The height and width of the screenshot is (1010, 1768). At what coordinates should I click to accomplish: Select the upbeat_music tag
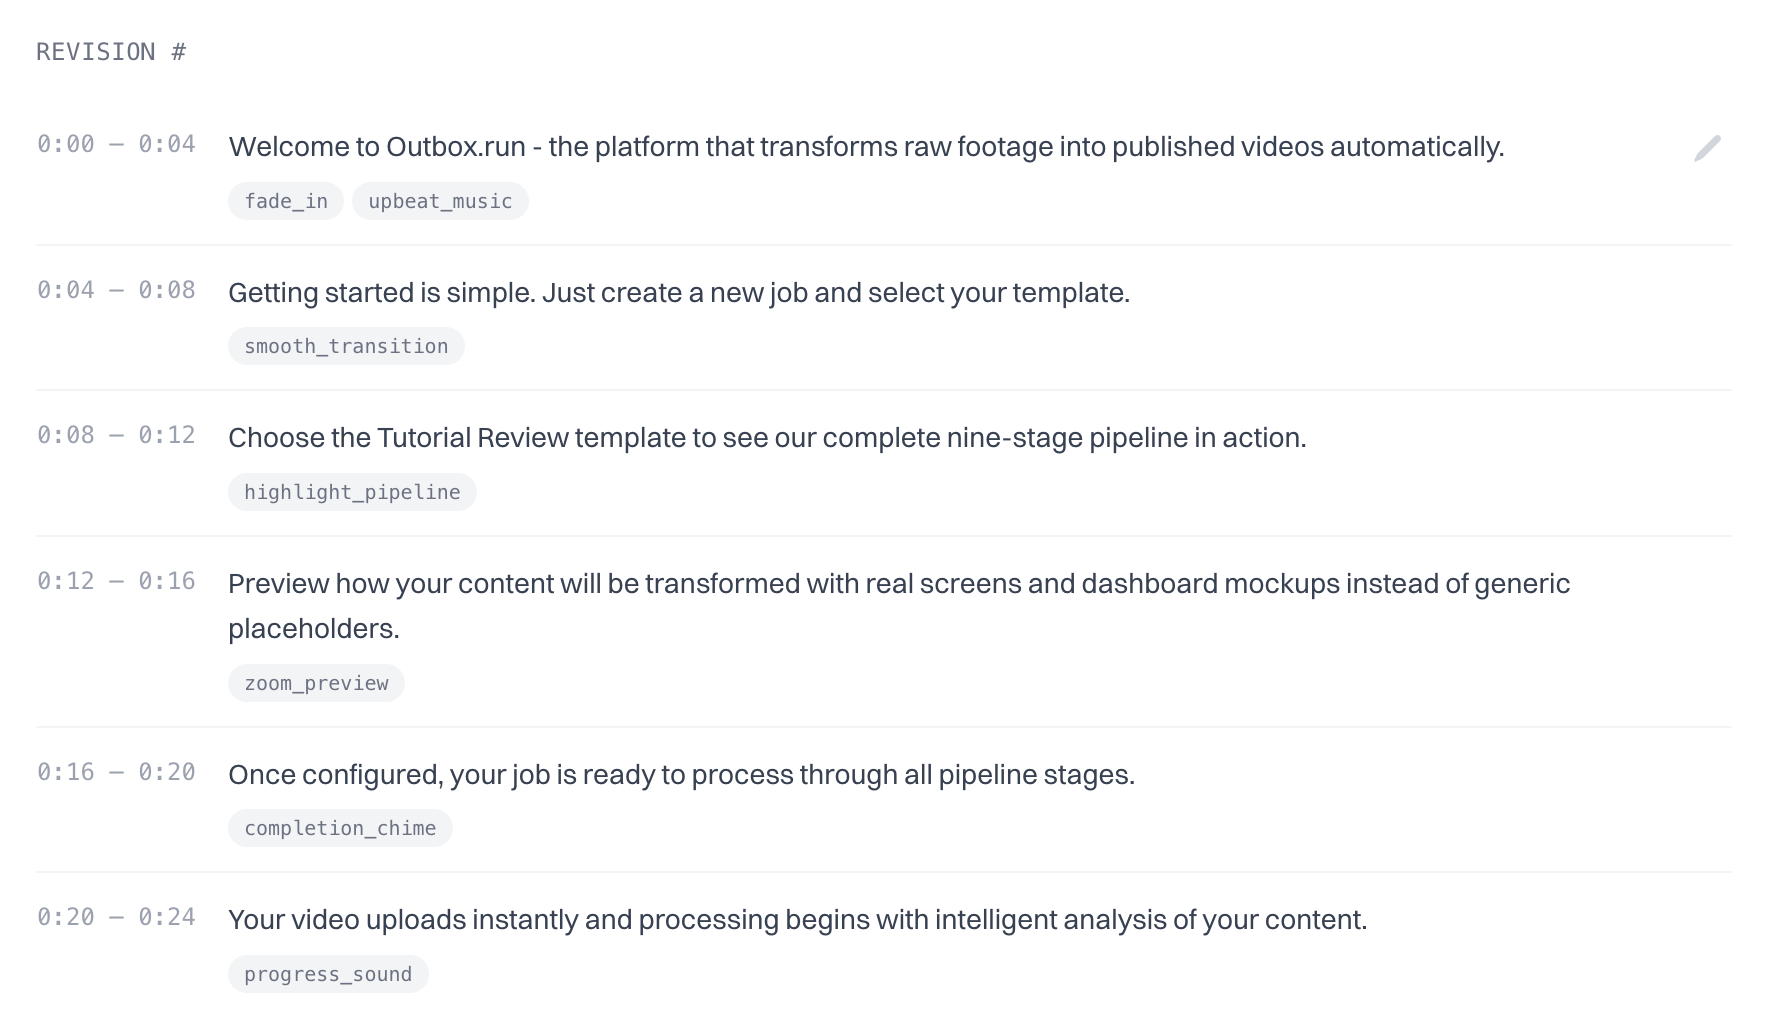[440, 201]
